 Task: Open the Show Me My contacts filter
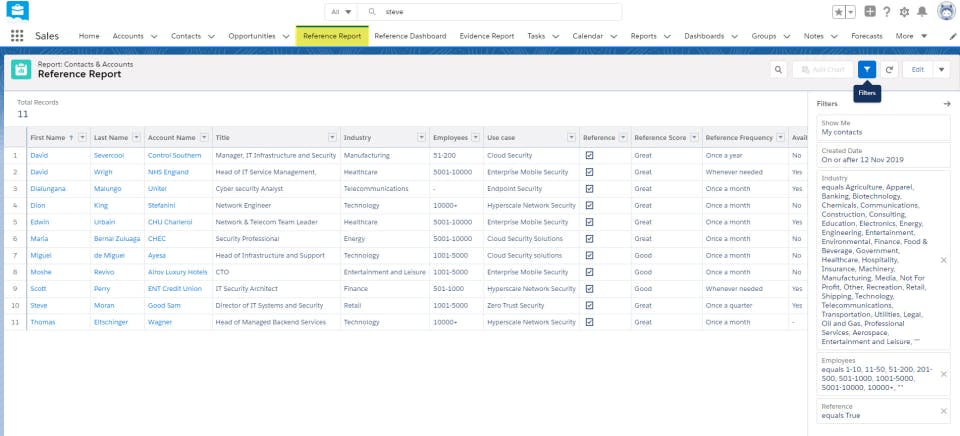click(x=883, y=127)
